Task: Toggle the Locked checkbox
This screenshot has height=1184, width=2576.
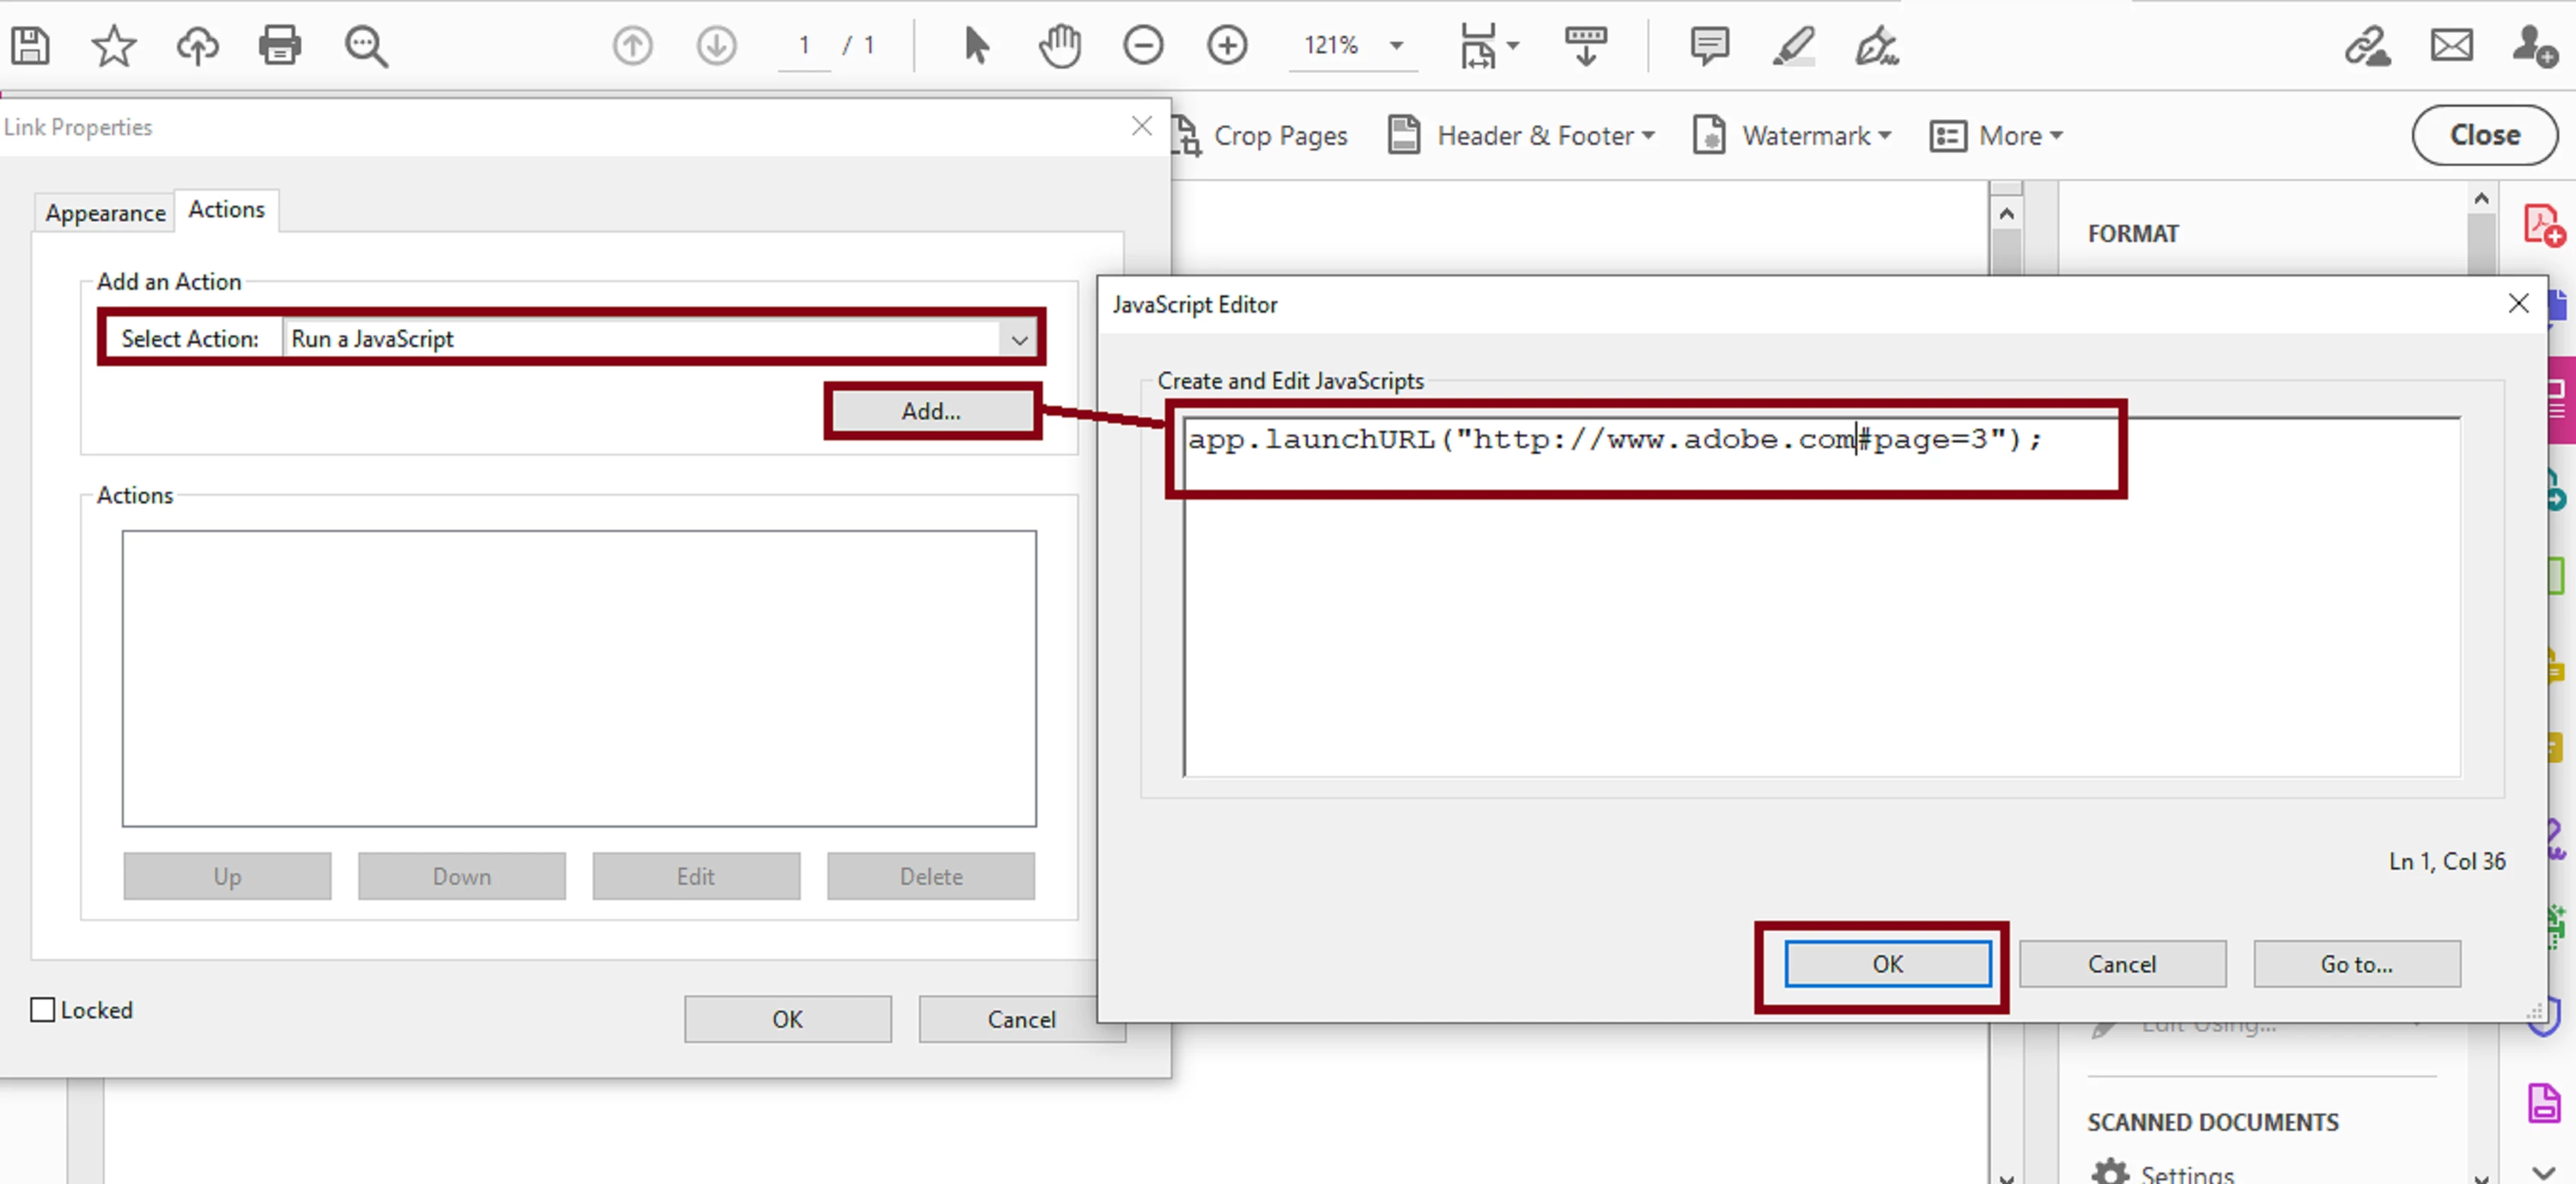Action: coord(43,1010)
